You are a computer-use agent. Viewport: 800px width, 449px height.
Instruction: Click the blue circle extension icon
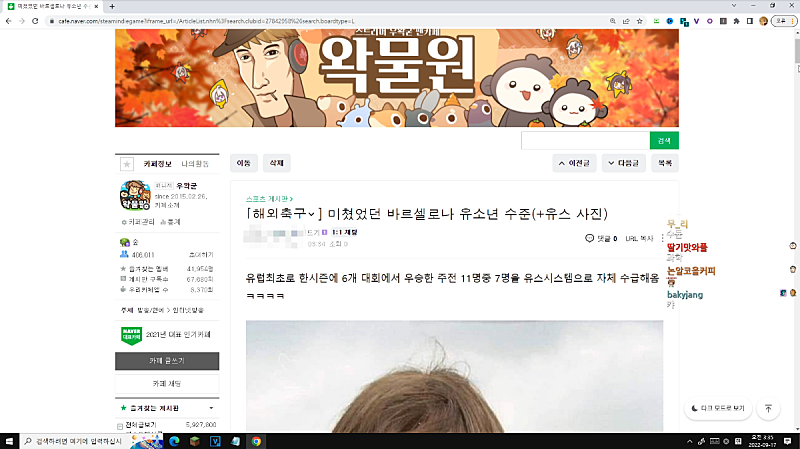click(670, 21)
